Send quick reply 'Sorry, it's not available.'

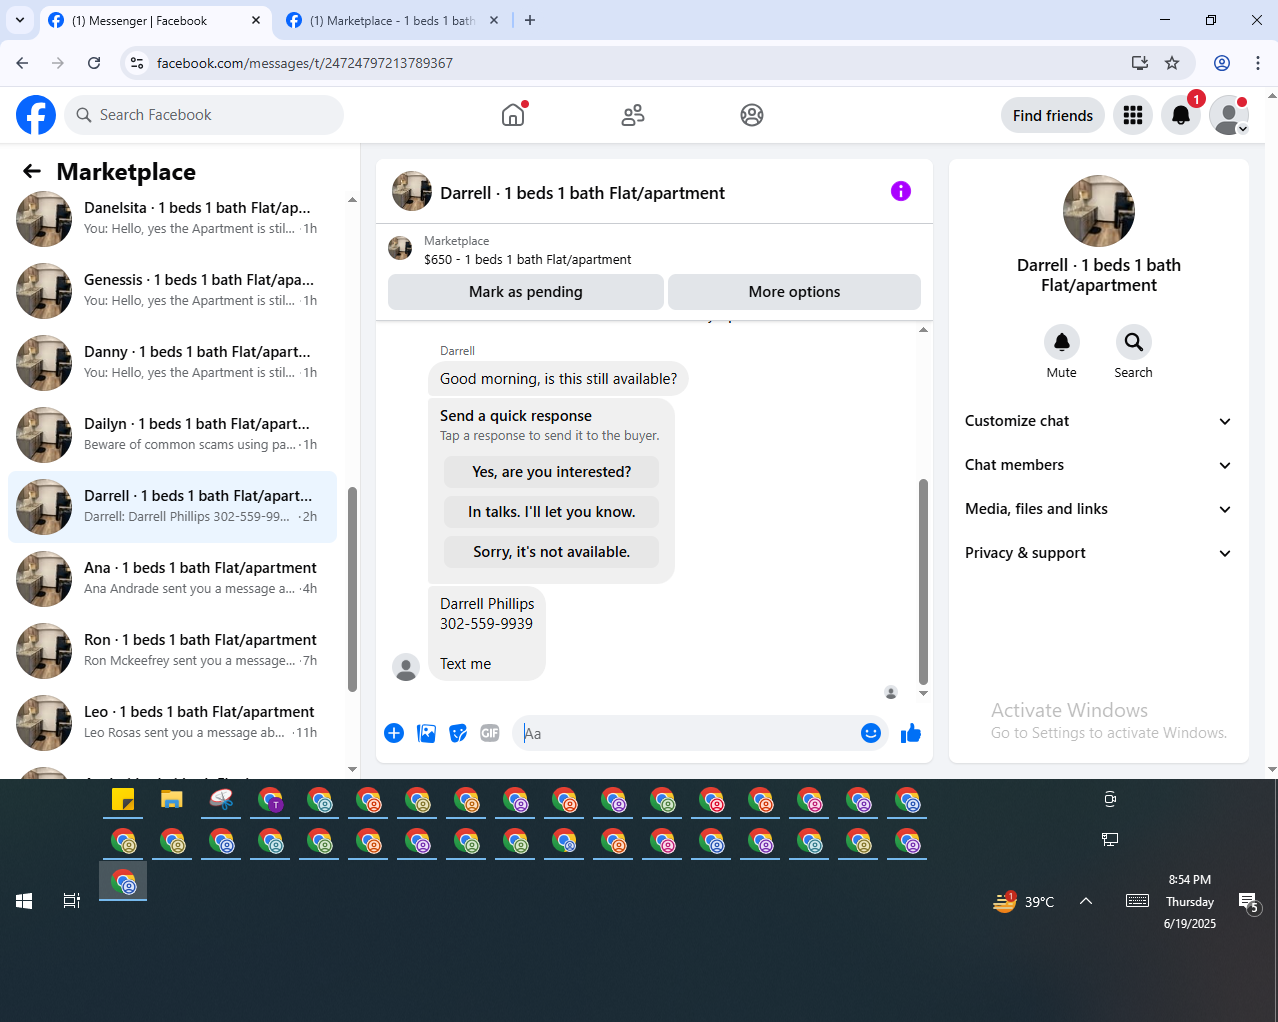click(552, 552)
